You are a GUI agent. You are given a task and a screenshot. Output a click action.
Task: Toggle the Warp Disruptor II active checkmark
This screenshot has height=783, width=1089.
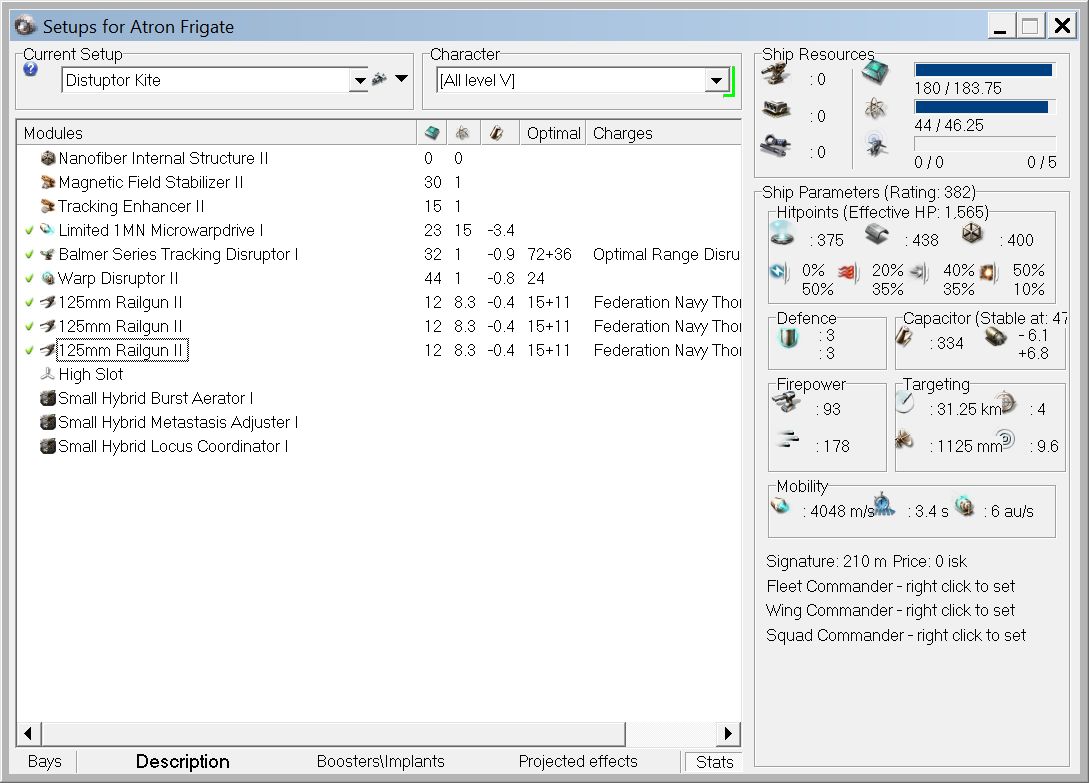(x=29, y=278)
